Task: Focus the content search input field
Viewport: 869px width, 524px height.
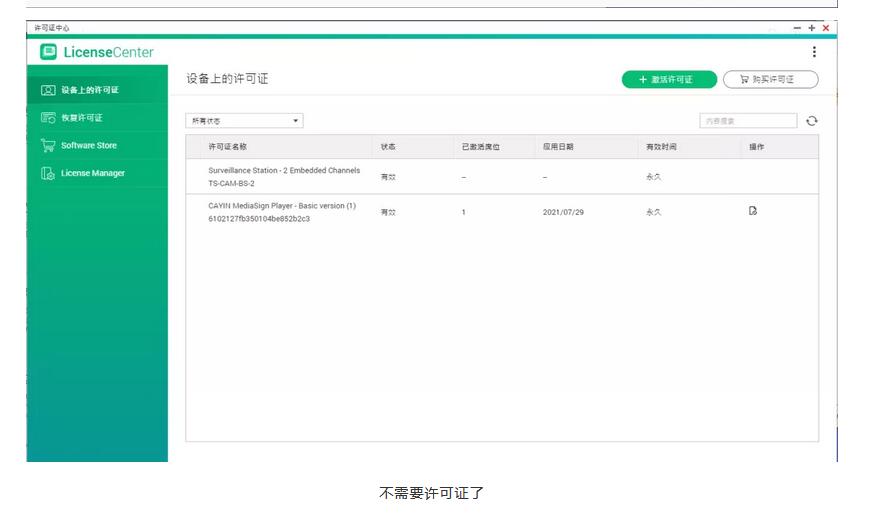Action: (748, 120)
